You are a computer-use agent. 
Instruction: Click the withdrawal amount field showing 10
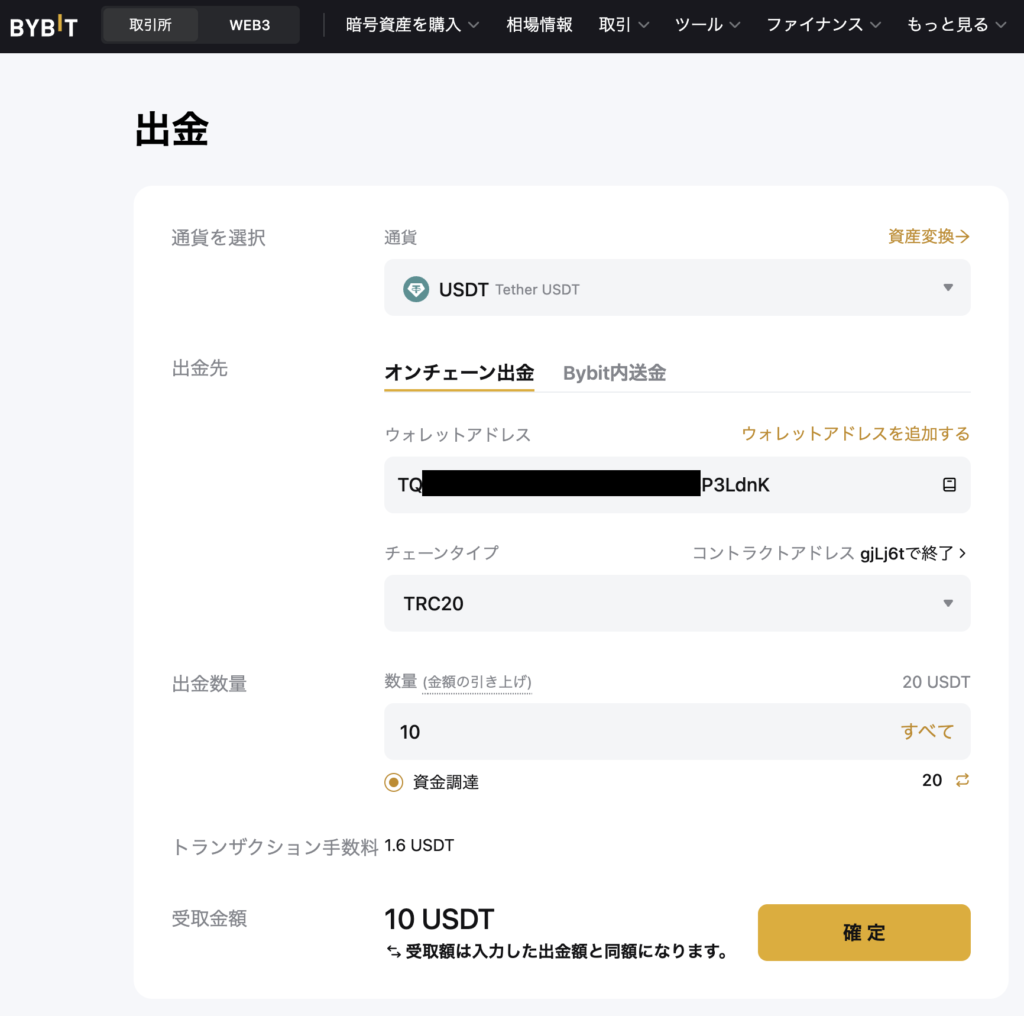[677, 731]
